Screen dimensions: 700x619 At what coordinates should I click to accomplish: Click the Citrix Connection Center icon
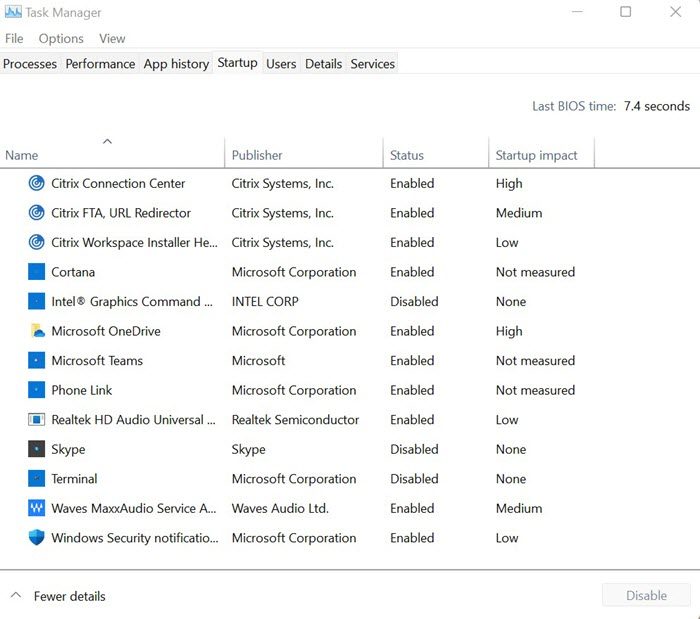[x=37, y=183]
